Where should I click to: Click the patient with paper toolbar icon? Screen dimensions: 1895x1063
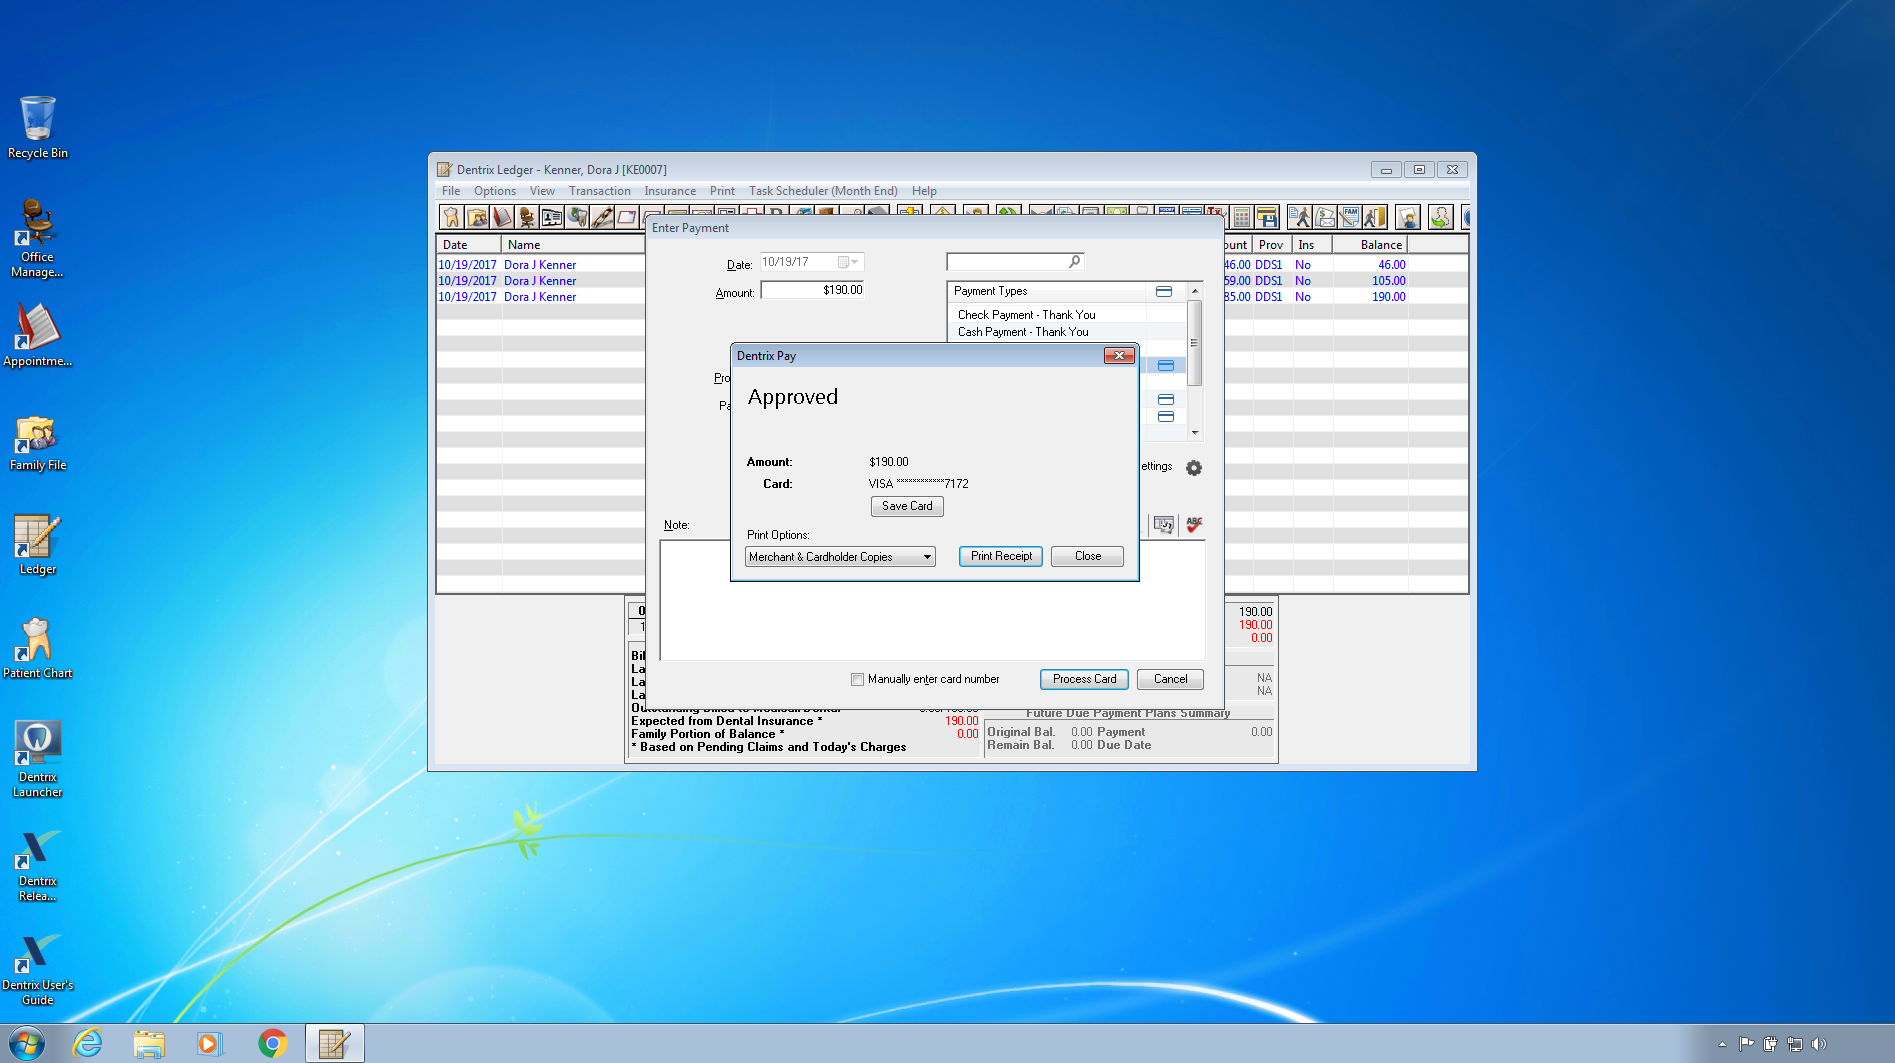point(1408,217)
